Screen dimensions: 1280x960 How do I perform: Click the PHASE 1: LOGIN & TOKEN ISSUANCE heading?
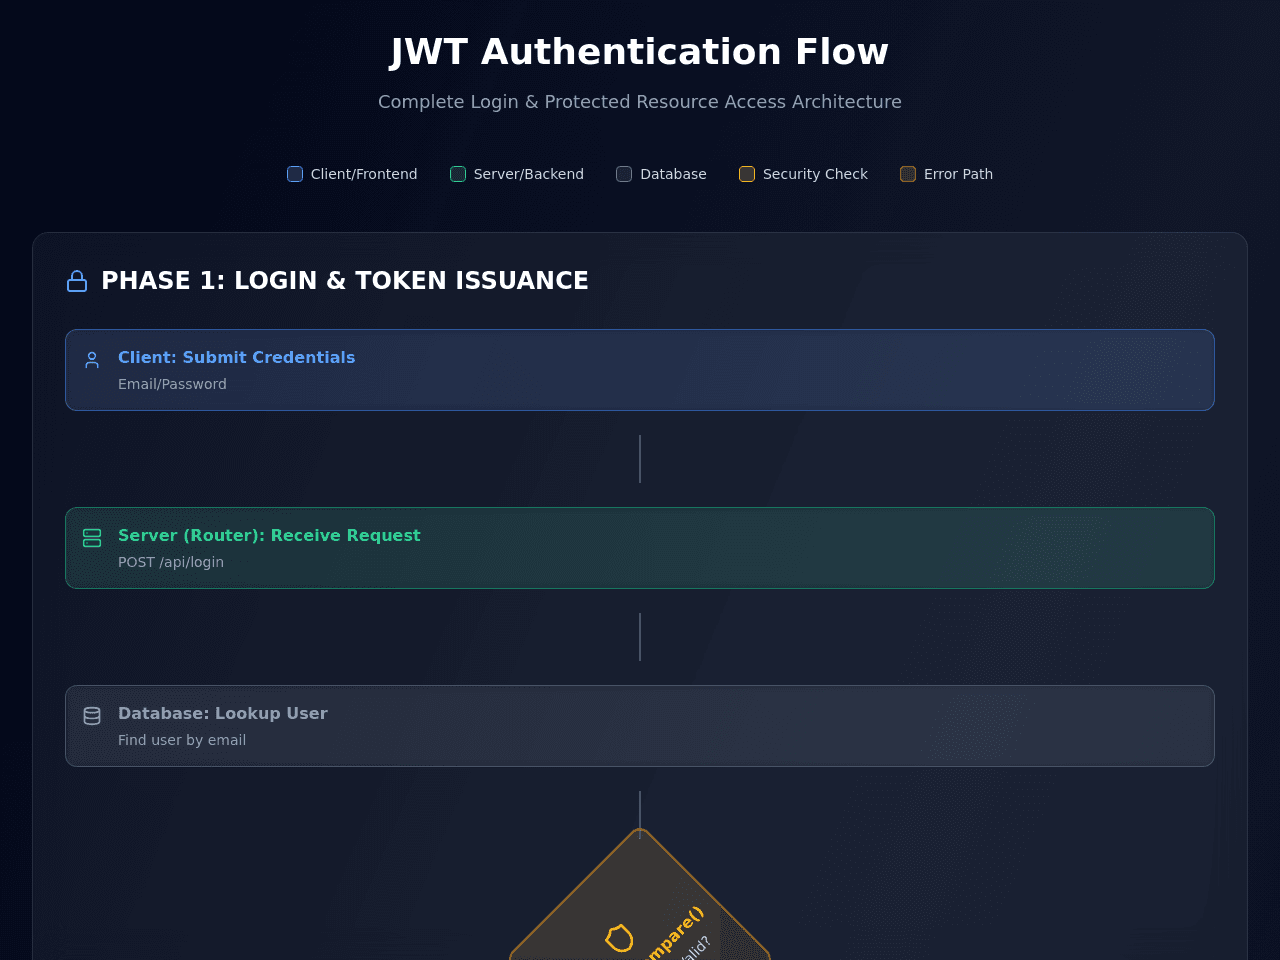click(345, 281)
